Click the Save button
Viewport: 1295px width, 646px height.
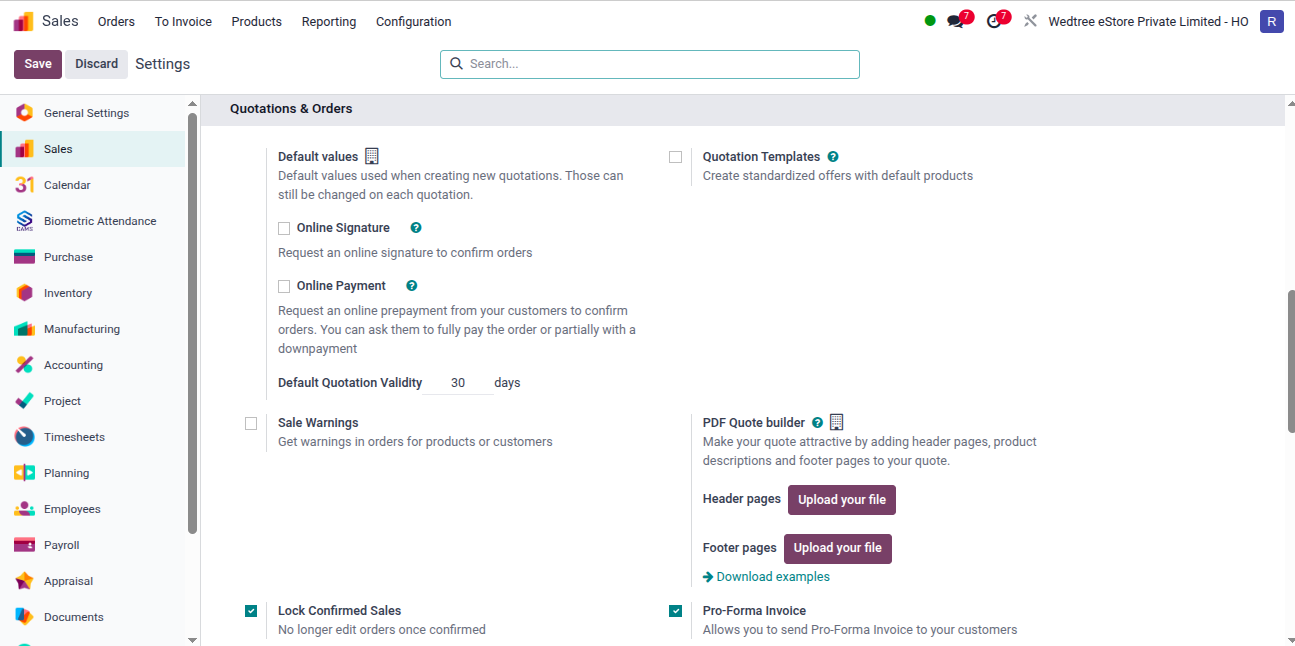(38, 64)
